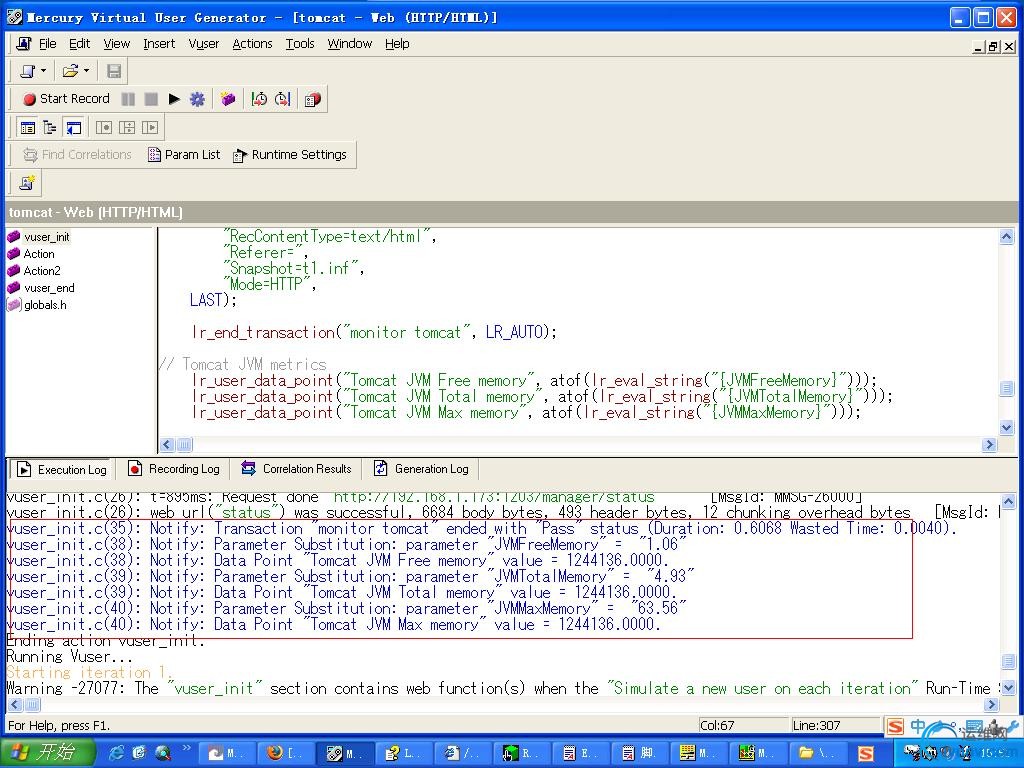Open the New Script toolbar button
The image size is (1024, 768).
point(28,71)
